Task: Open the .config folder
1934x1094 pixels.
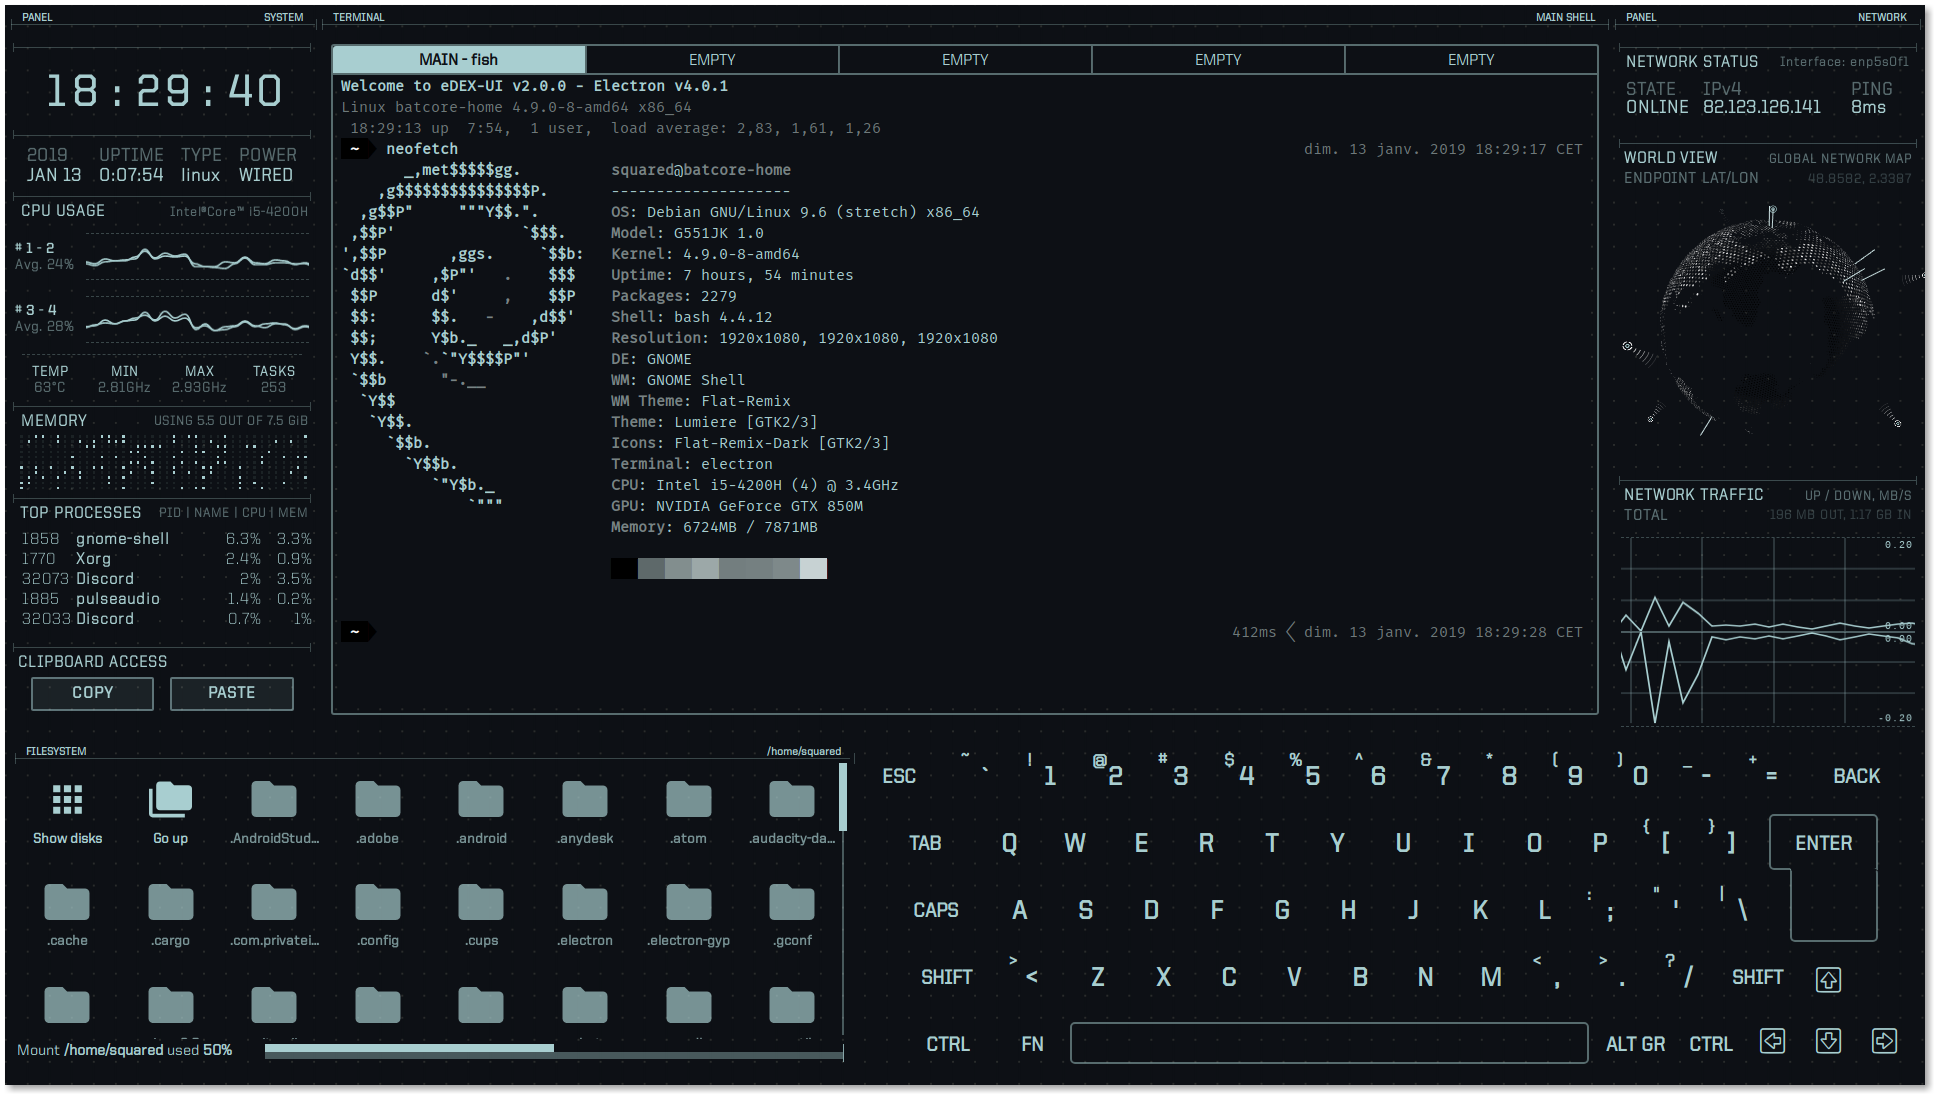Action: click(377, 902)
